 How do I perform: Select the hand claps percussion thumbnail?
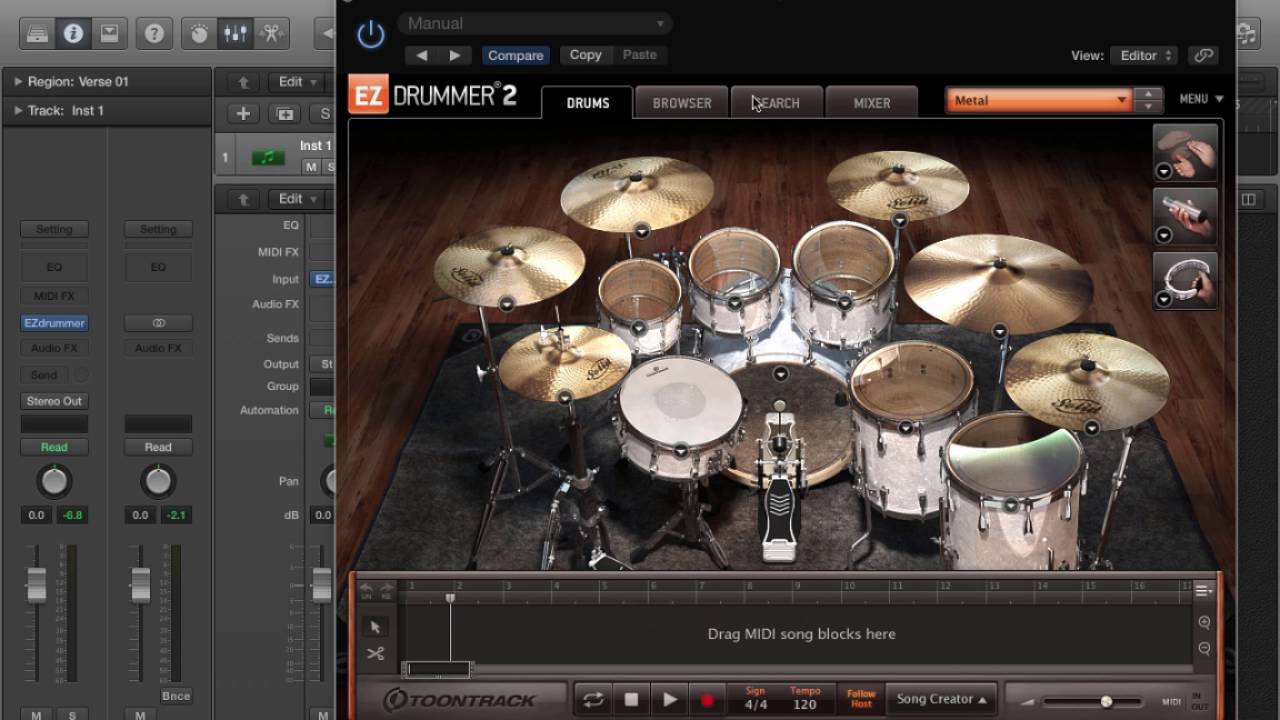point(1185,152)
